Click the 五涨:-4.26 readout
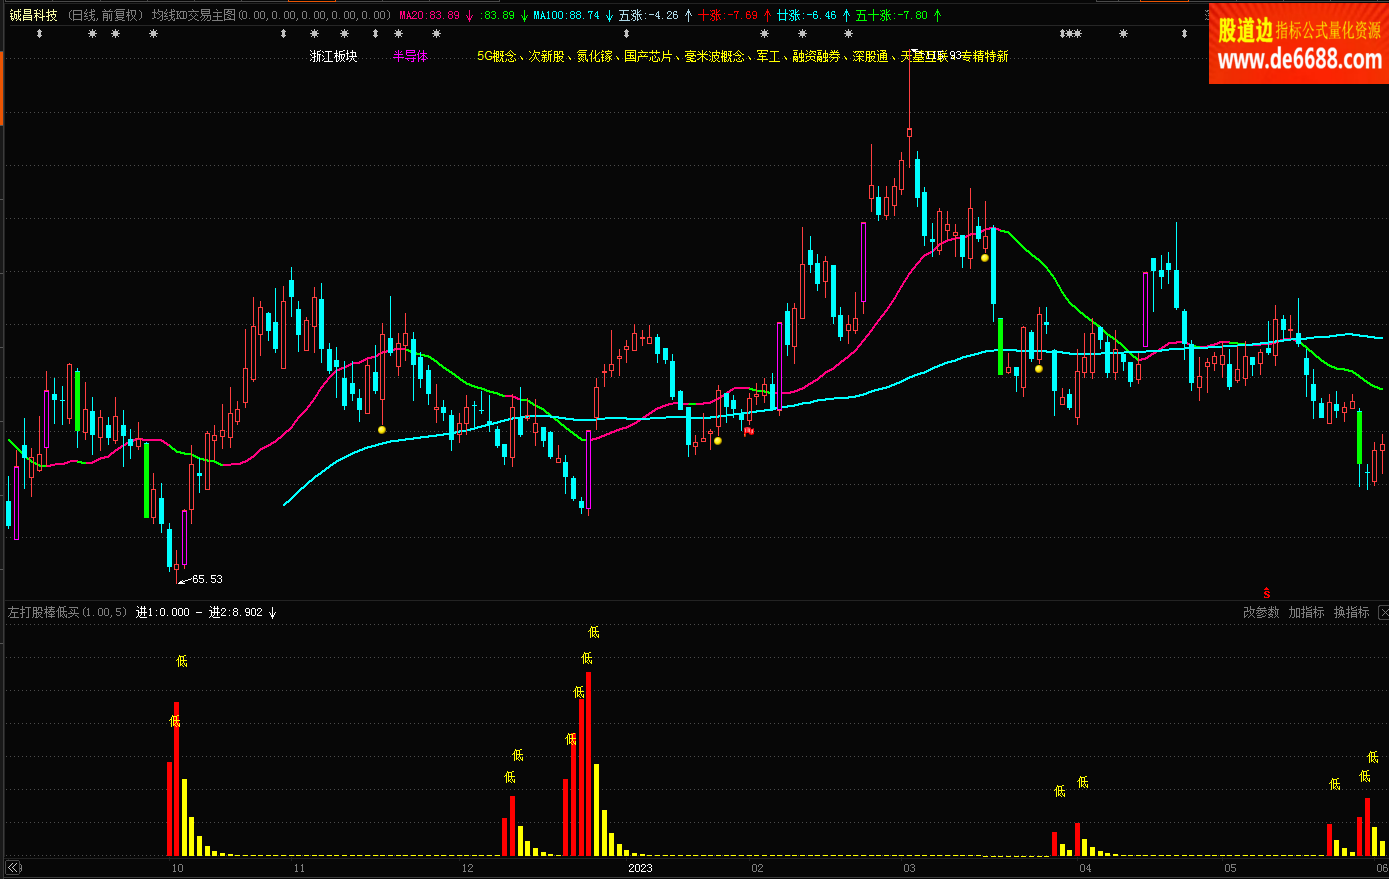Screen dimensions: 1389x879 click(649, 15)
